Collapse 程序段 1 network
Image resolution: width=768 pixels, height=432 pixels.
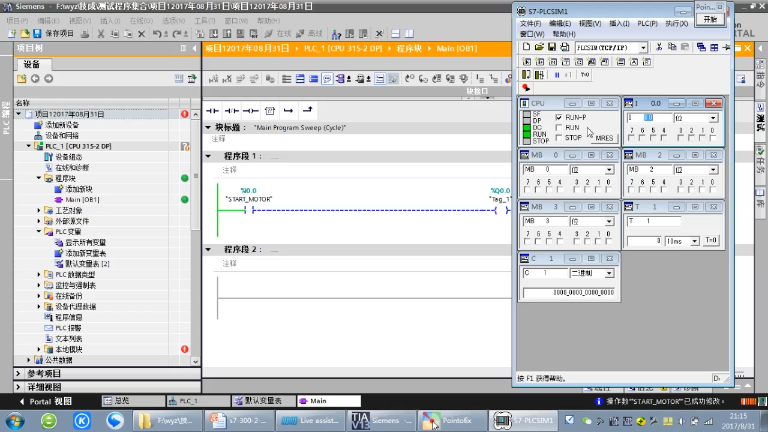point(208,156)
